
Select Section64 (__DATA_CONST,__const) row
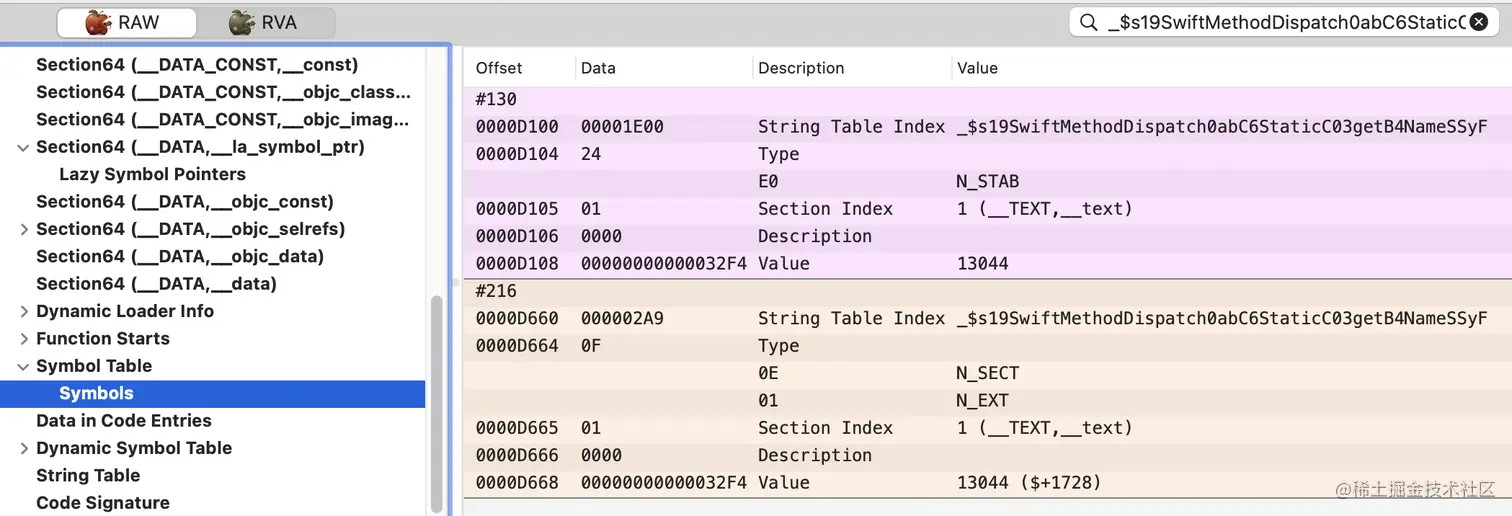(x=212, y=65)
